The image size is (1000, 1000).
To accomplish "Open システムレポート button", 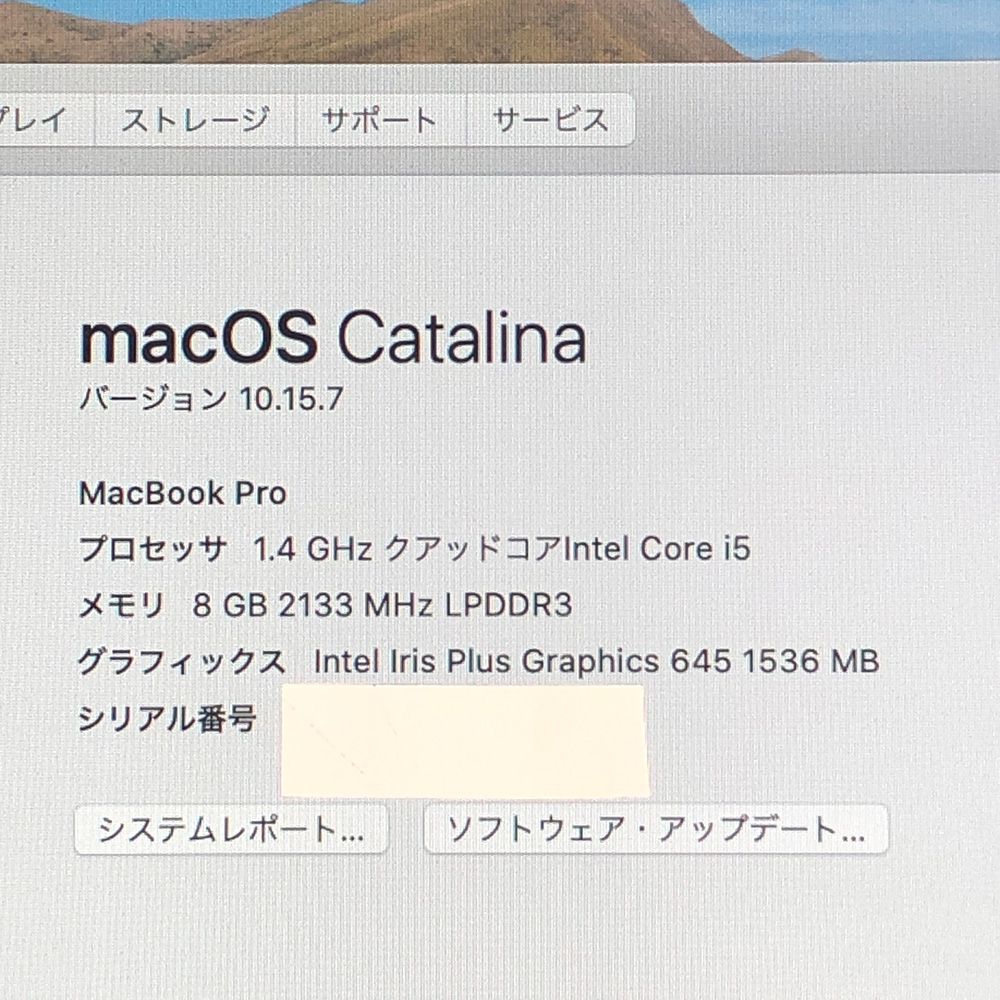I will 232,830.
